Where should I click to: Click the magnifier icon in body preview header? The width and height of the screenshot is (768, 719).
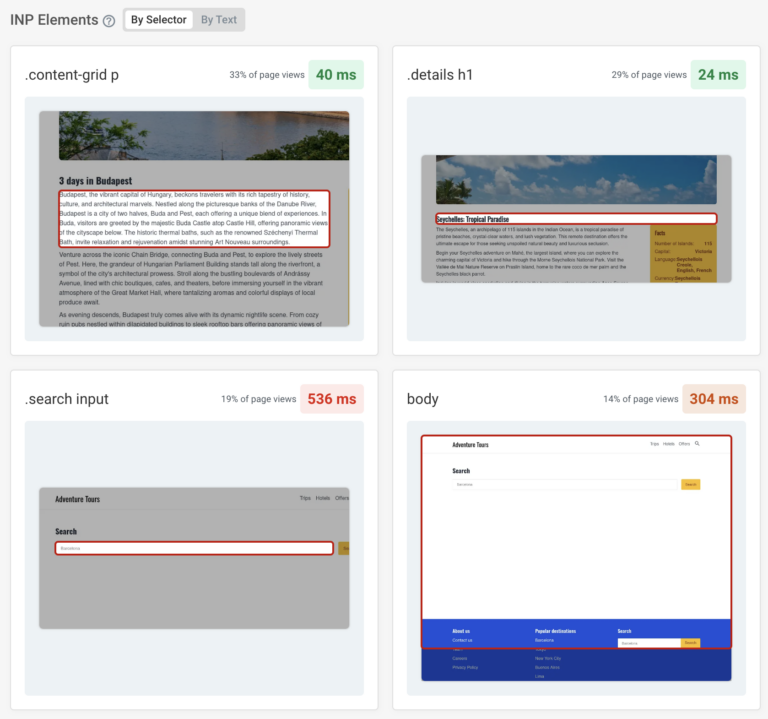click(697, 444)
